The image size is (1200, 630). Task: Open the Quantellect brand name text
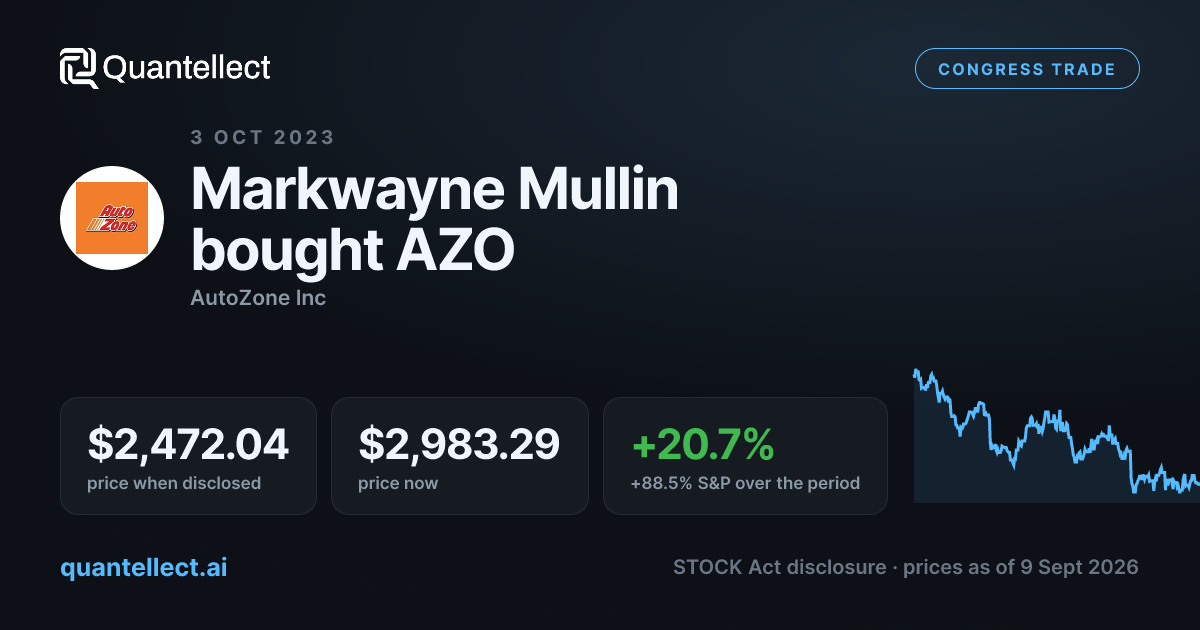[187, 68]
